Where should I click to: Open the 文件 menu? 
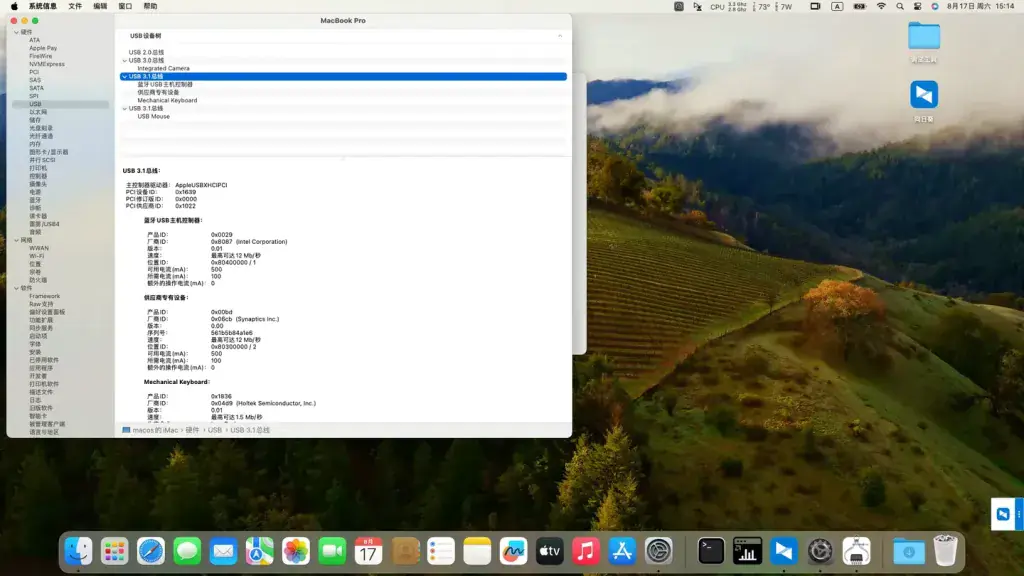[75, 7]
